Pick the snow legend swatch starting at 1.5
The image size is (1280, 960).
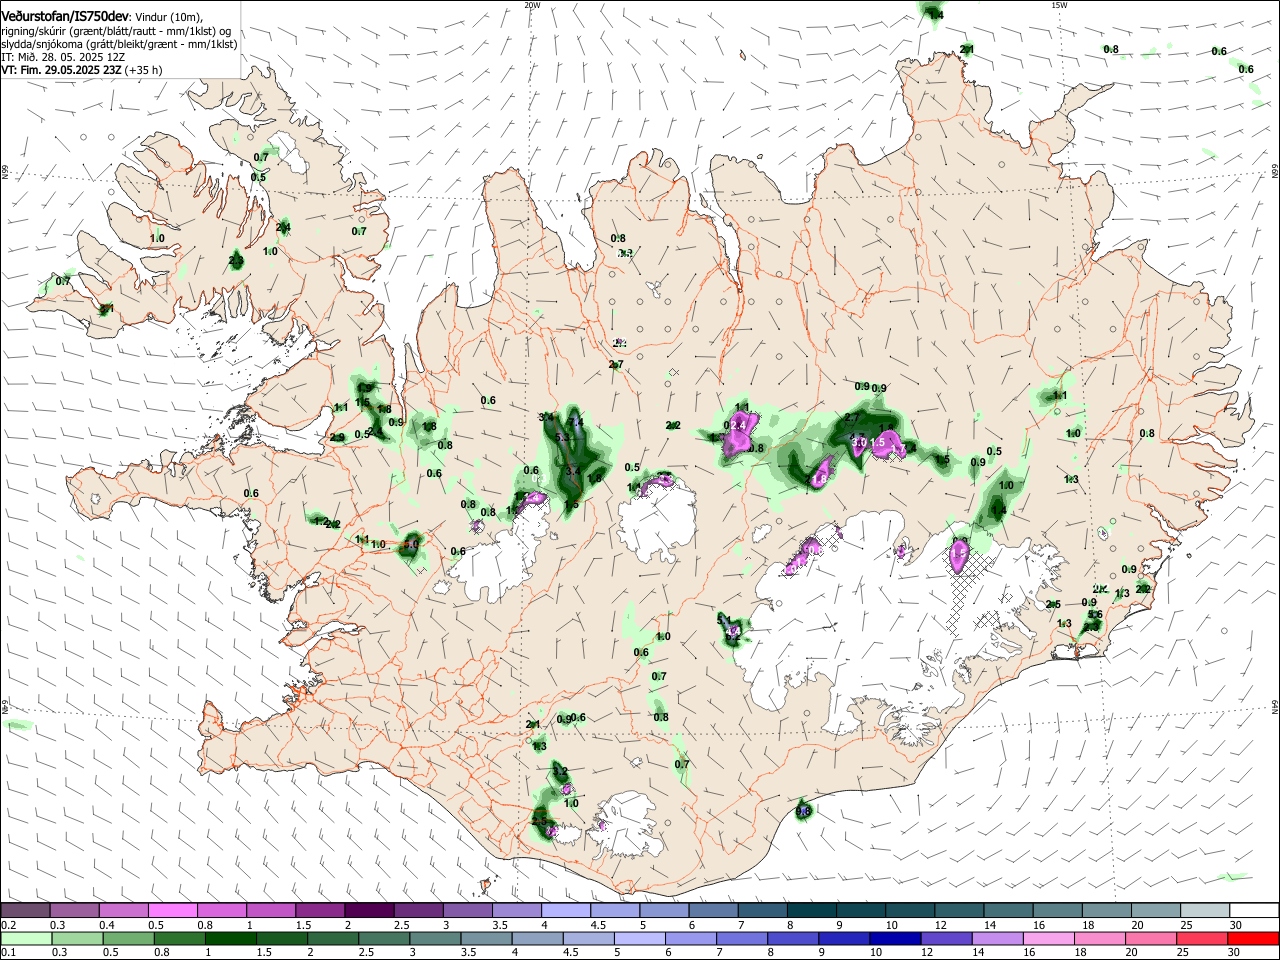pos(319,911)
